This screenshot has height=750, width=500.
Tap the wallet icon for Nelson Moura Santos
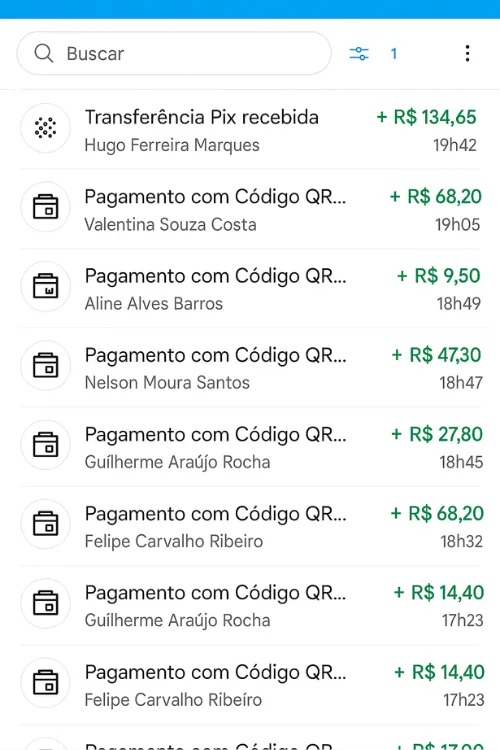pos(45,365)
